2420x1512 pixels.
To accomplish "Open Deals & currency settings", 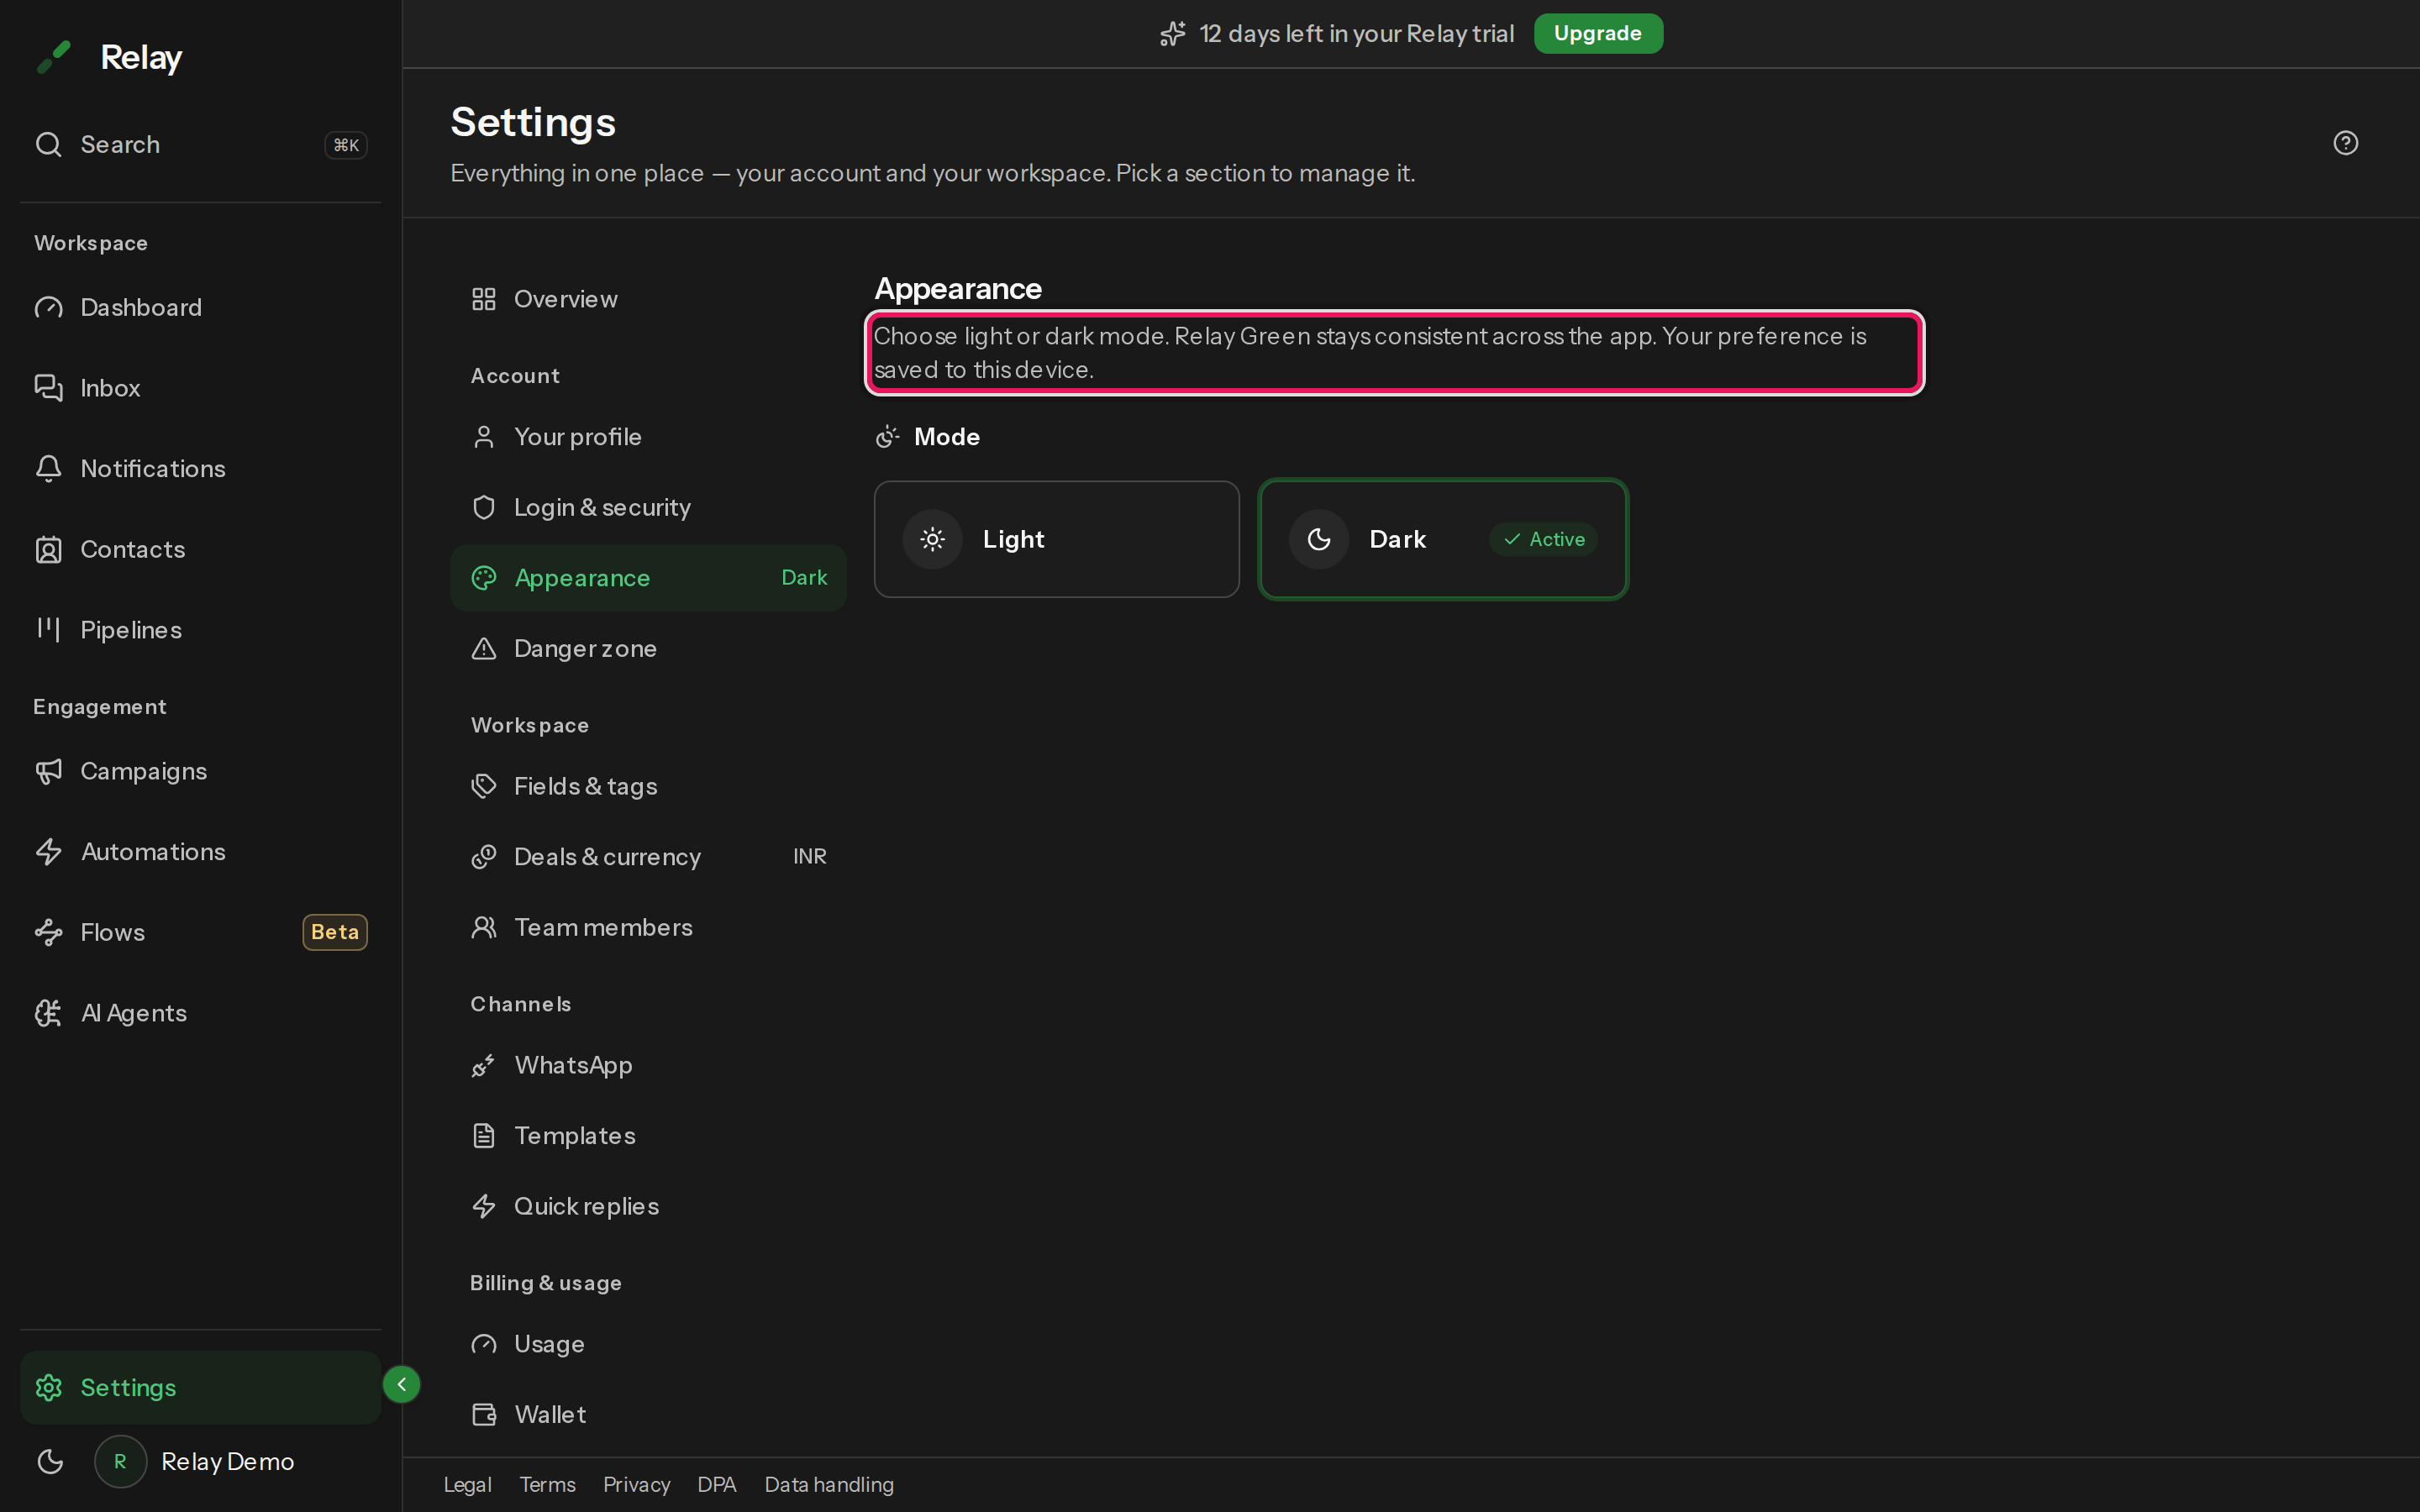I will click(x=648, y=857).
